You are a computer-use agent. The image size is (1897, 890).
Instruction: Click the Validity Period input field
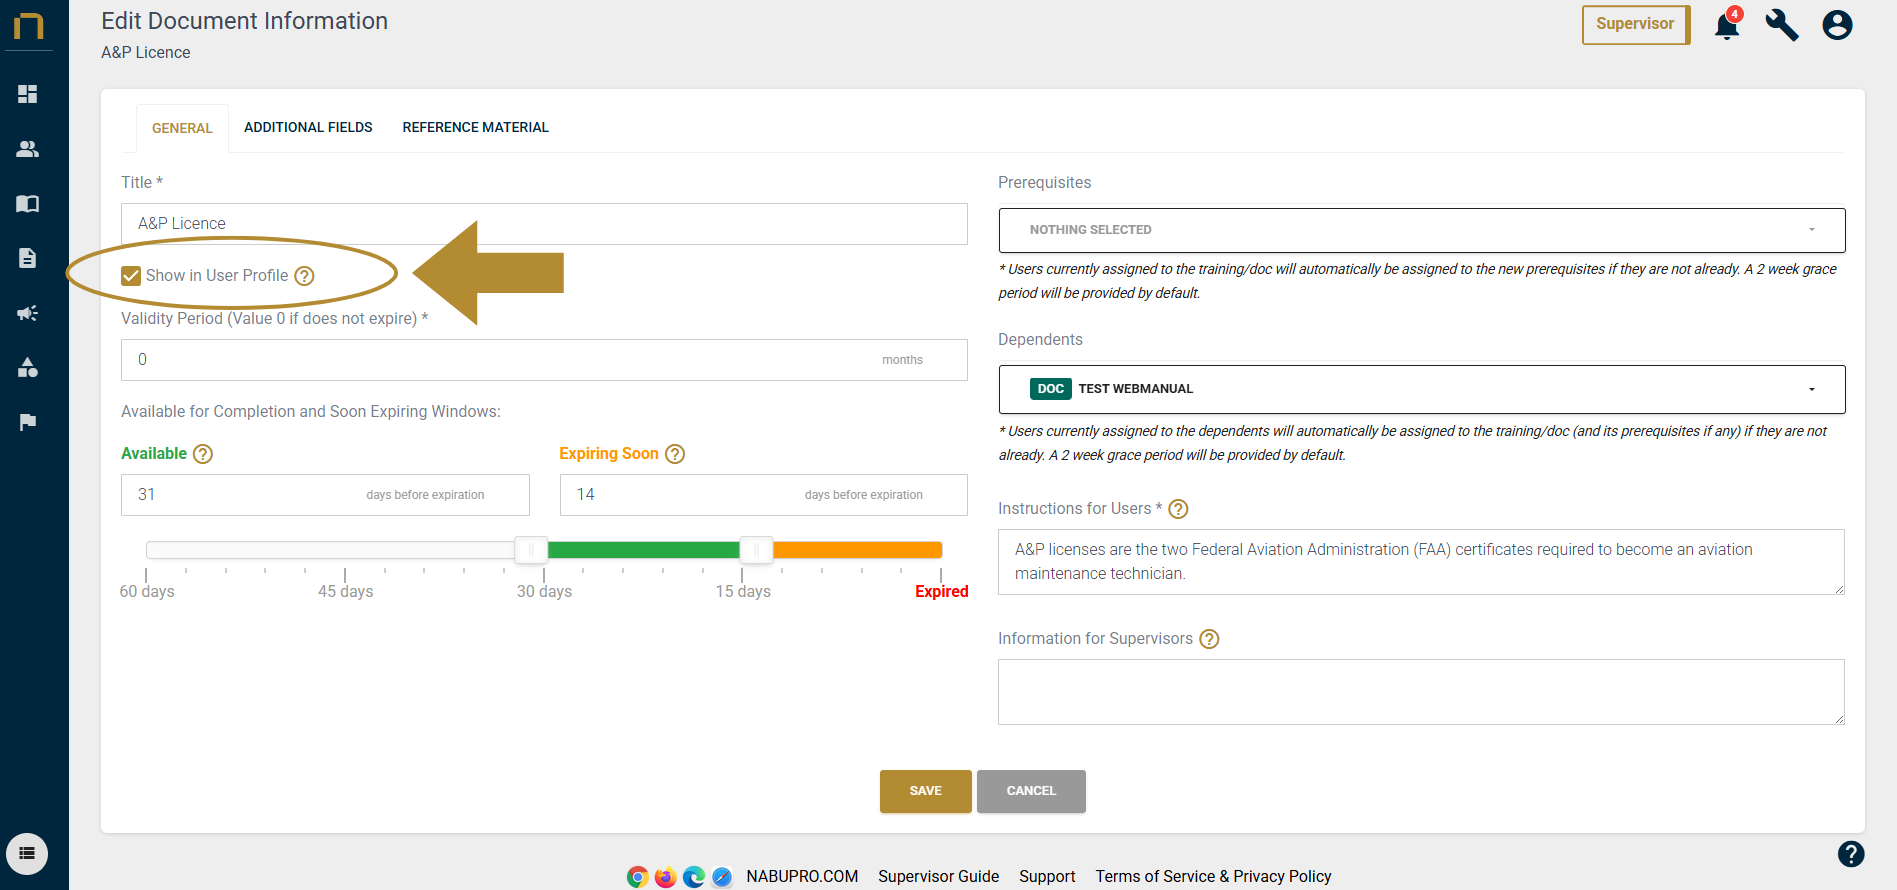point(500,360)
